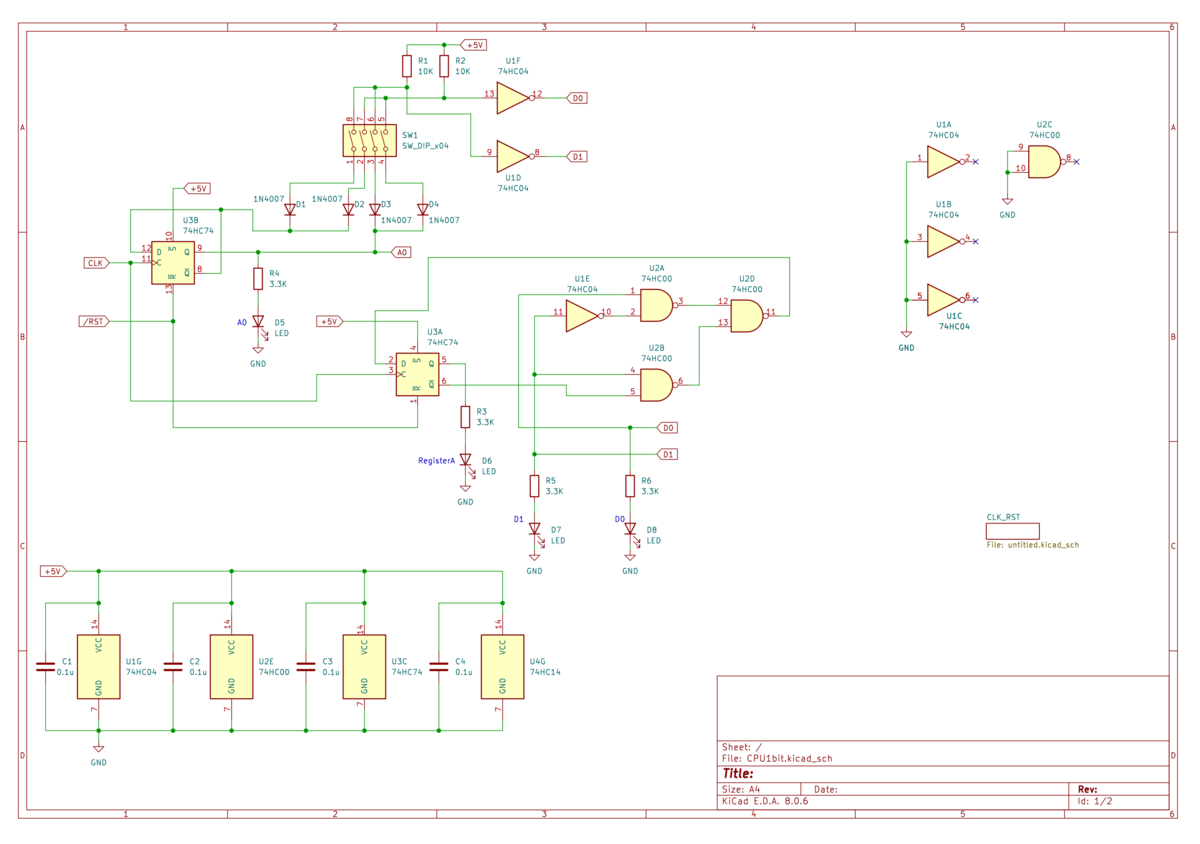The image size is (1200, 844).
Task: Click the +5V label above U3B
Action: coord(196,188)
